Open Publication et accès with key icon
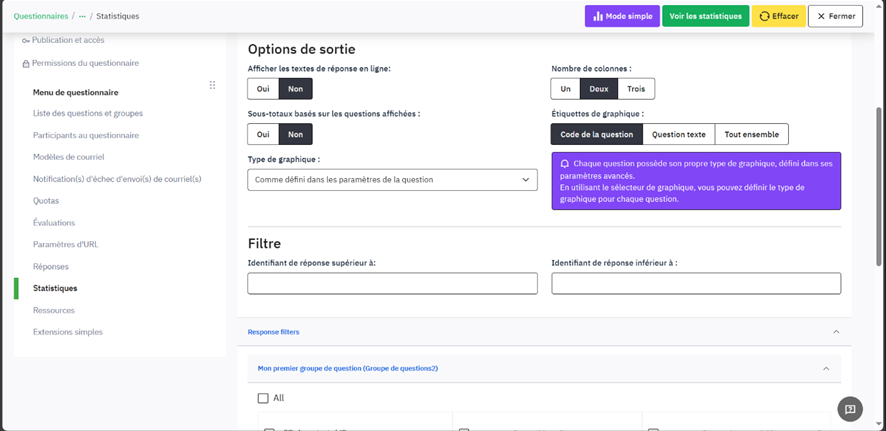The width and height of the screenshot is (886, 431). (x=67, y=40)
